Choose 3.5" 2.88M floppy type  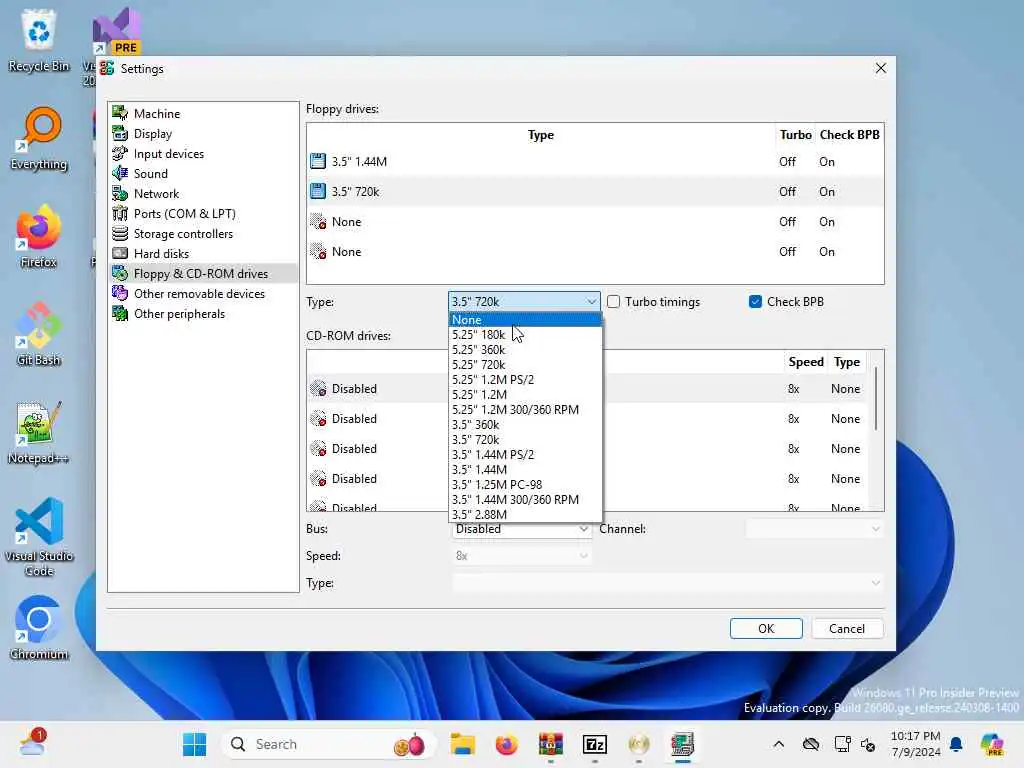pos(525,515)
